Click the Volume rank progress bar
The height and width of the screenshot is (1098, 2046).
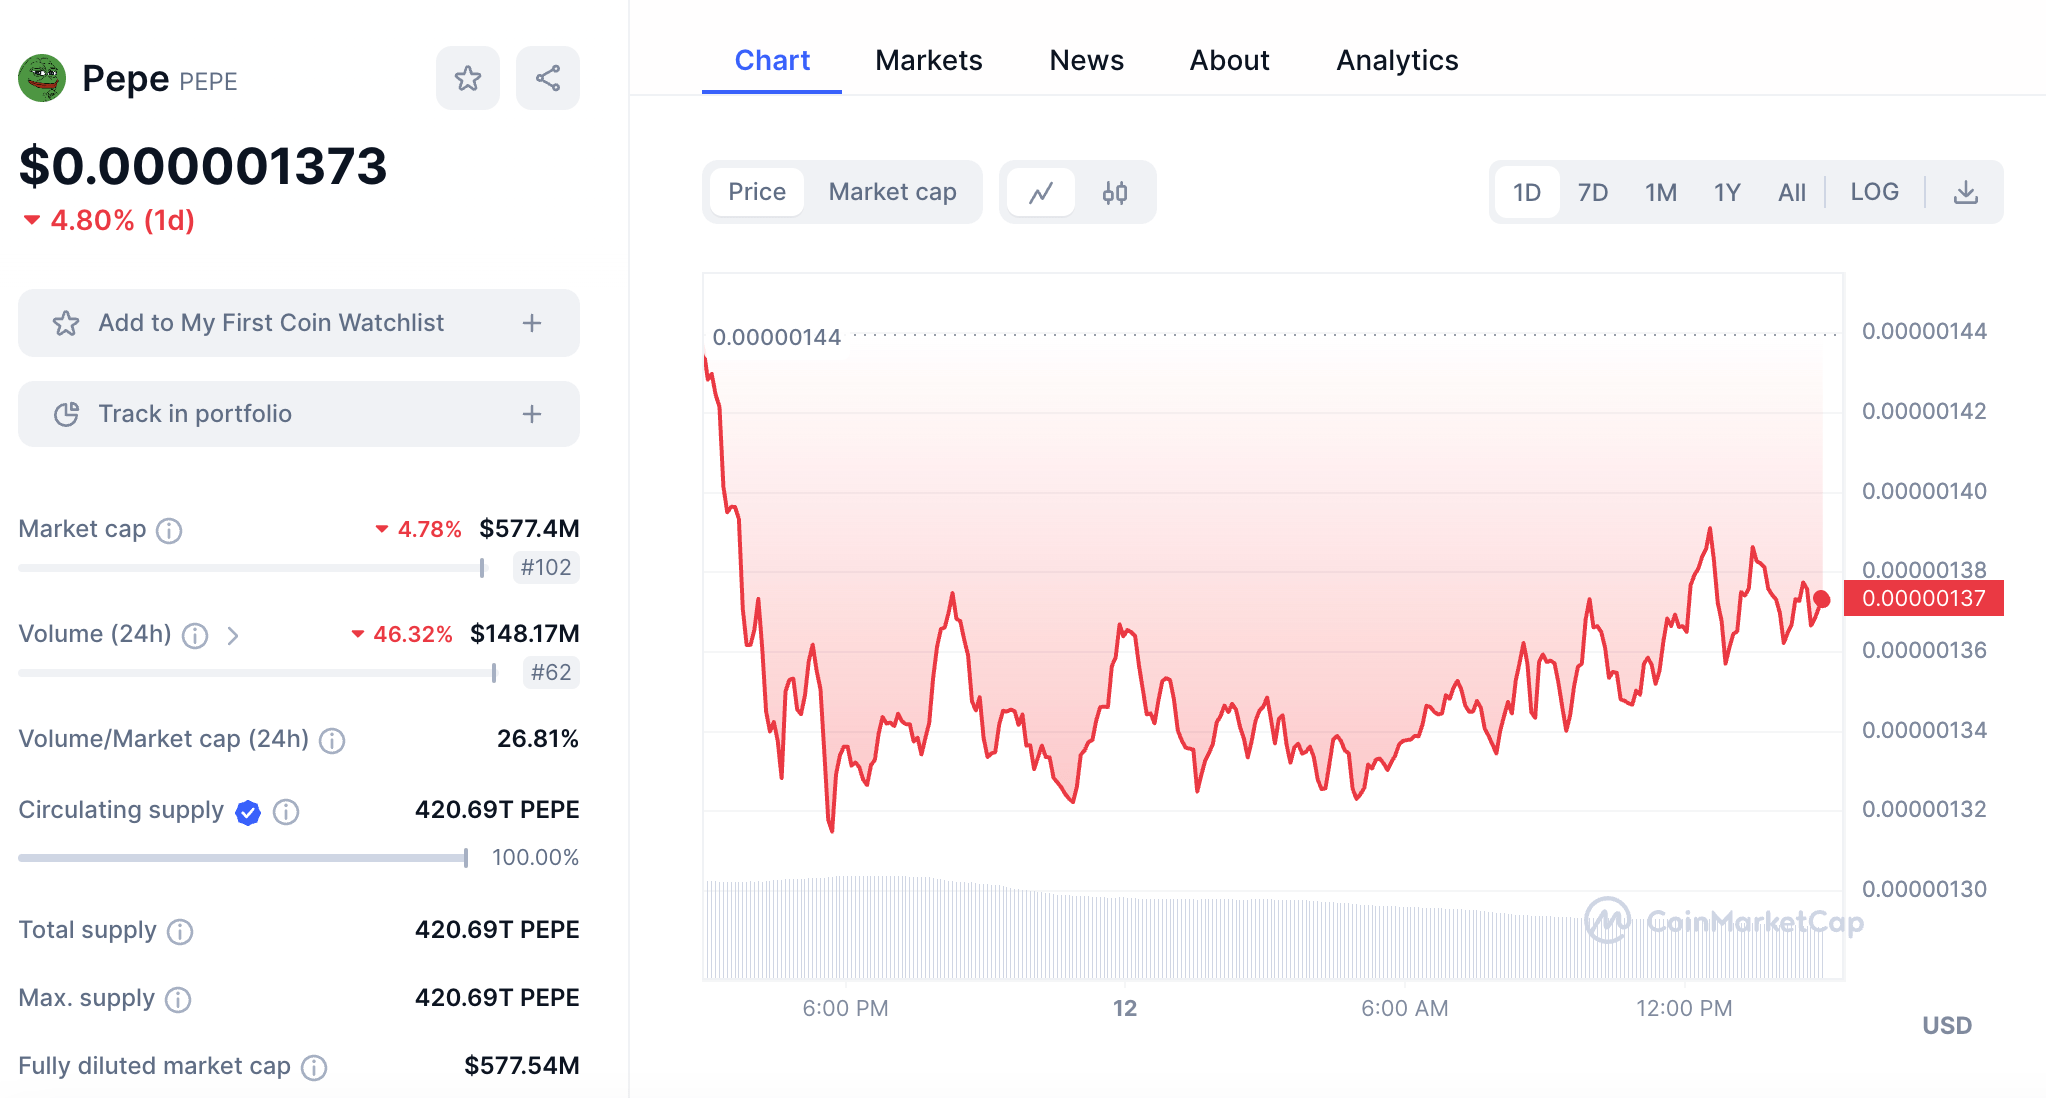(x=258, y=673)
